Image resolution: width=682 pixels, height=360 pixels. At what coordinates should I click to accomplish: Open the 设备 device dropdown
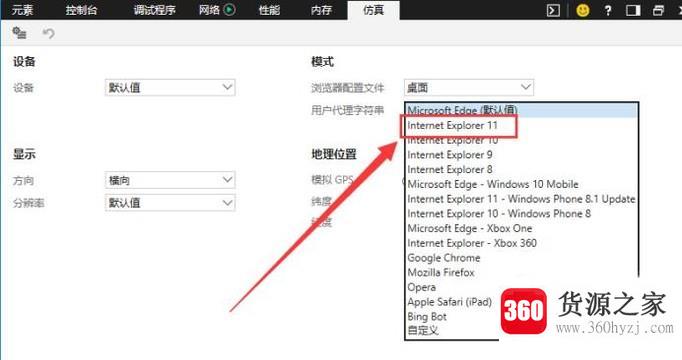[x=170, y=87]
